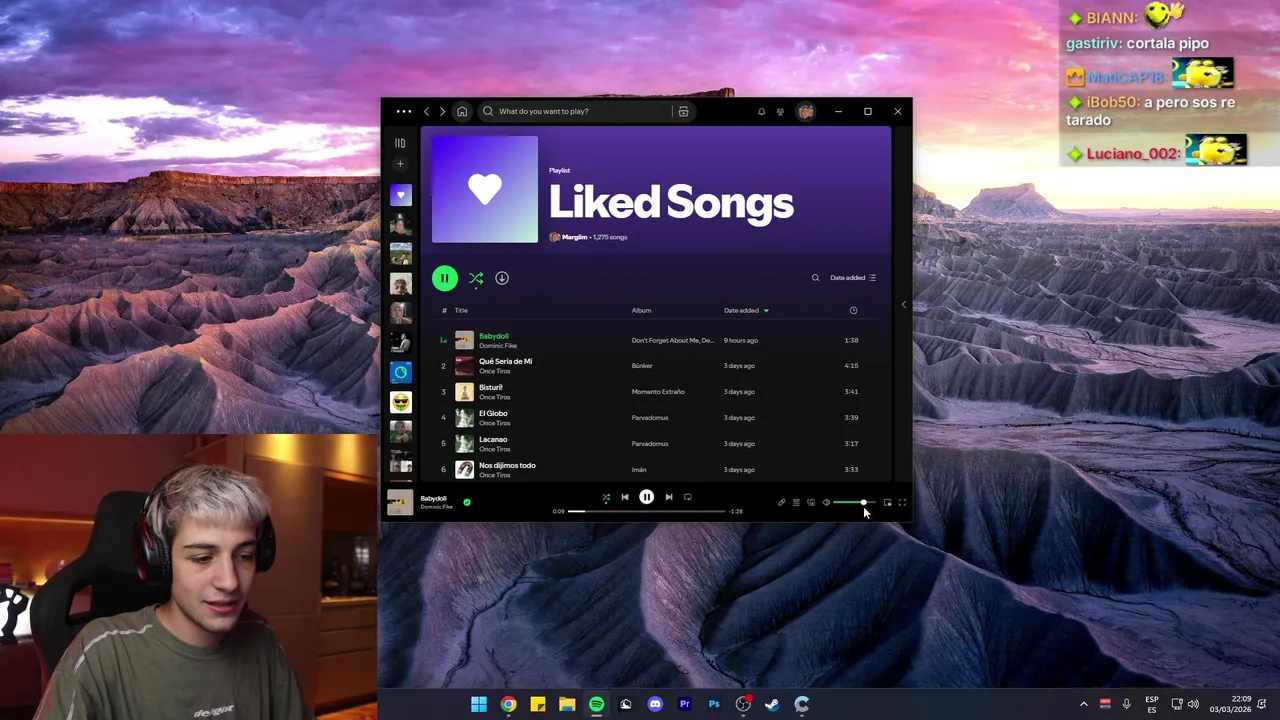Open the Búnker album link
This screenshot has height=720, width=1280.
tap(642, 366)
